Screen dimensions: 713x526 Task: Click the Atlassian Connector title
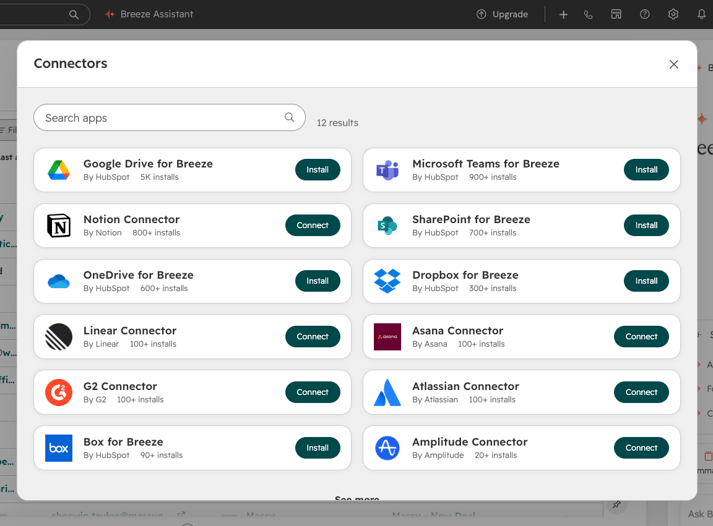466,386
